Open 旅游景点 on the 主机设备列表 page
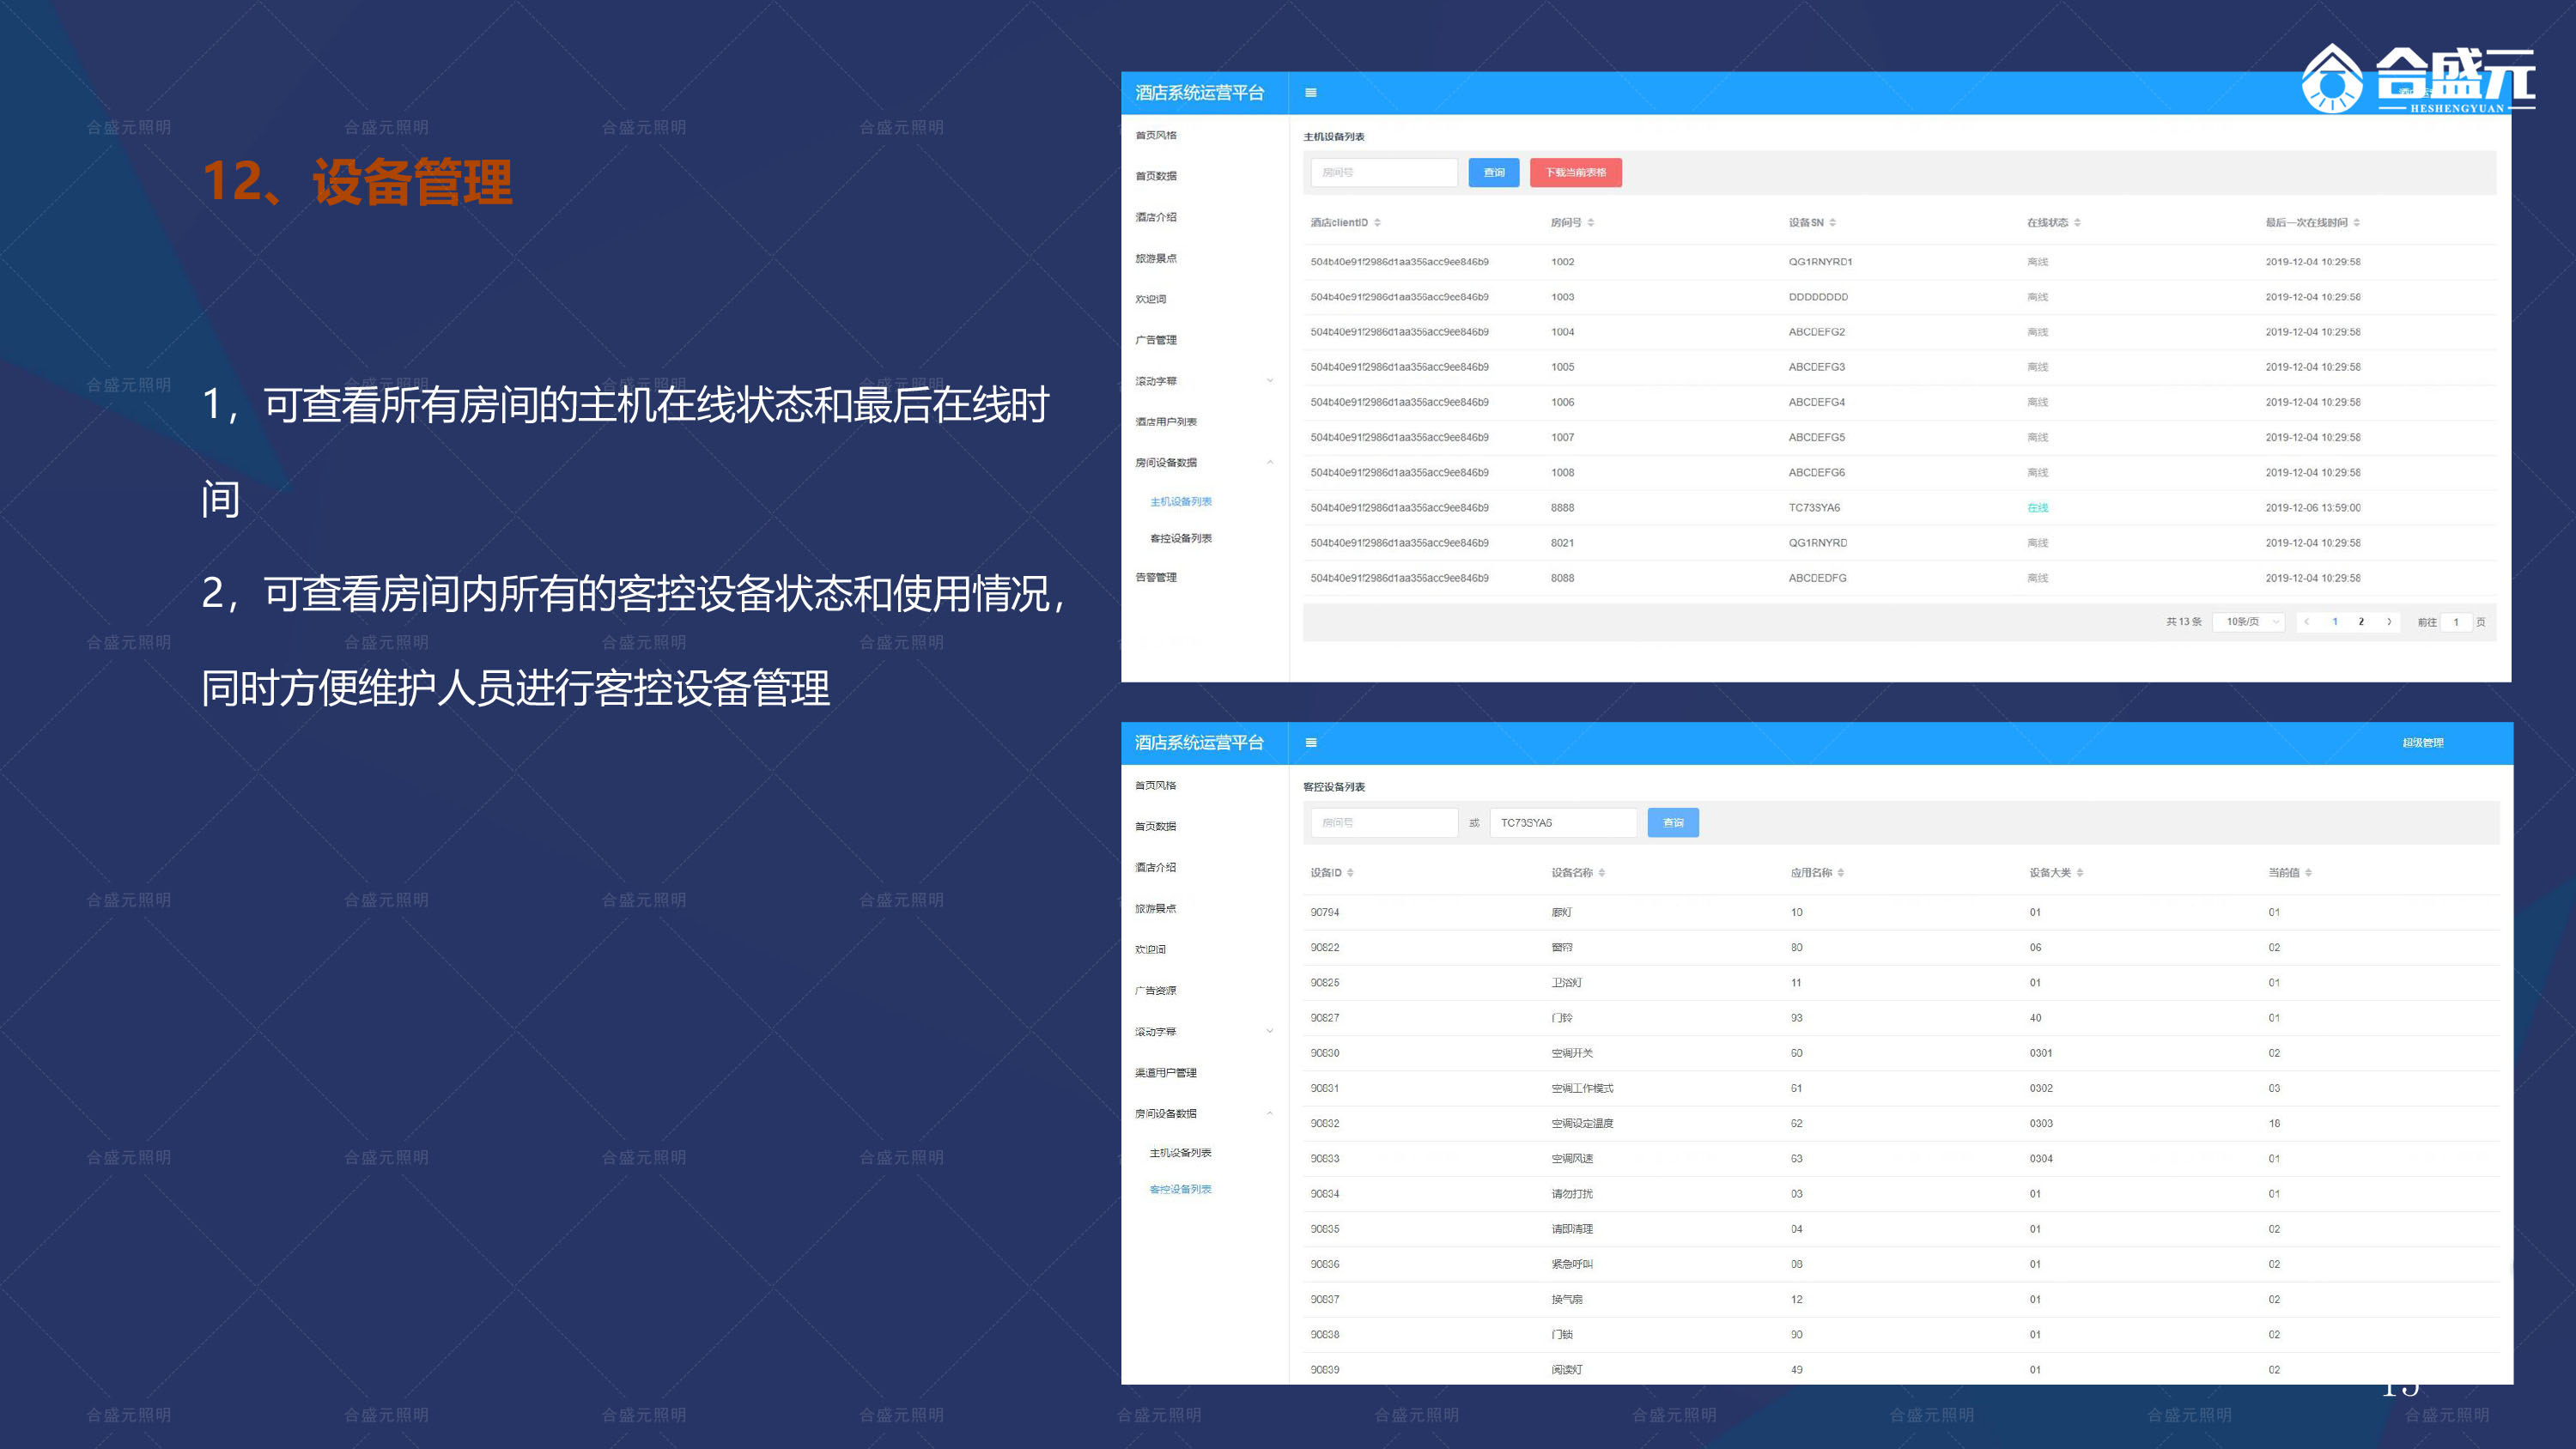Screen dimensions: 2576x1449 click(x=1156, y=258)
